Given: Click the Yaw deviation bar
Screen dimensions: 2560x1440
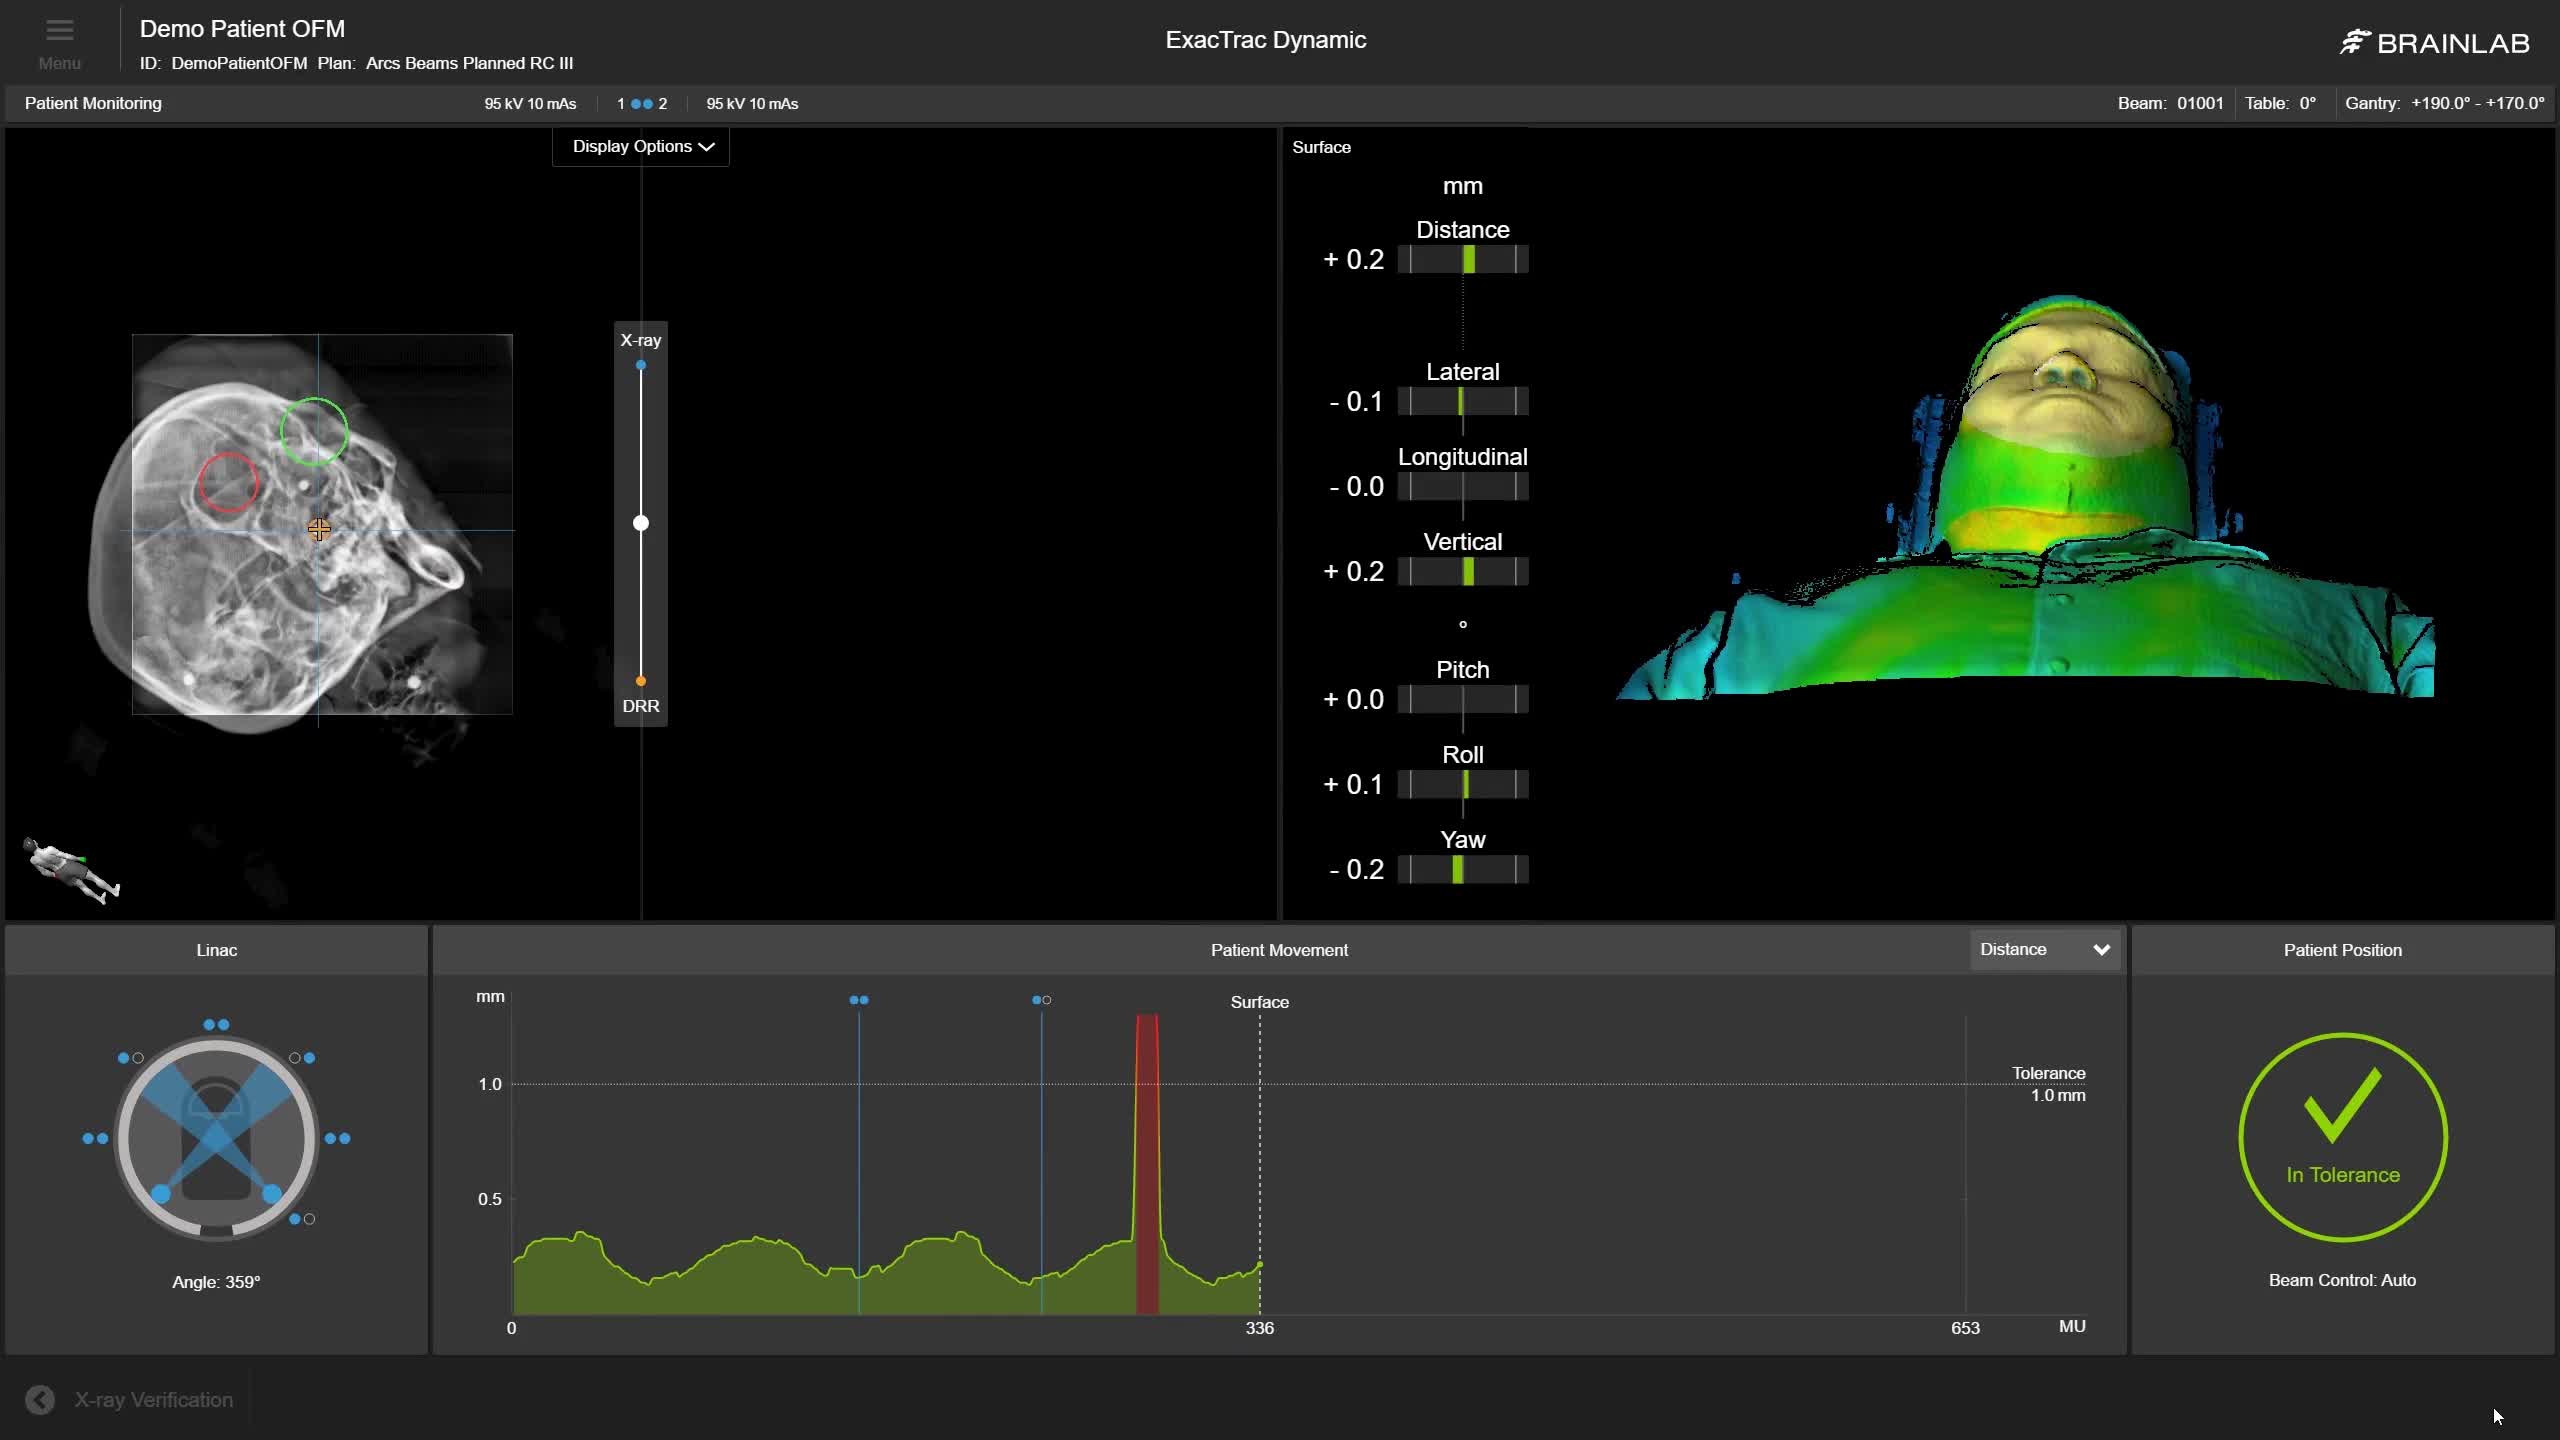Looking at the screenshot, I should point(1463,869).
